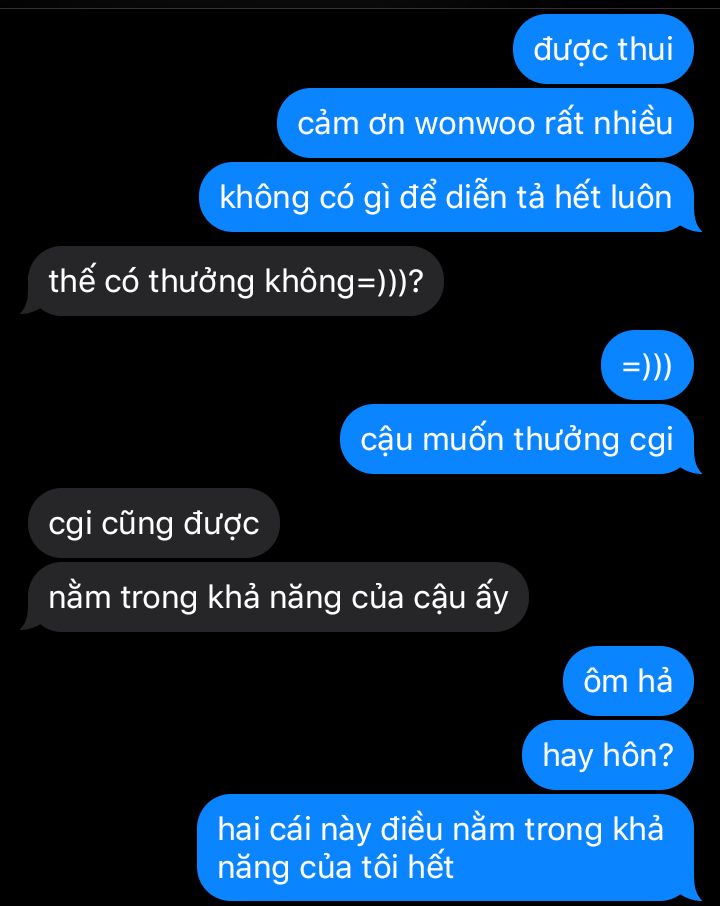Select the 'thế có thưởng không=)))?' reply
Screen dimensions: 720x906
point(236,281)
